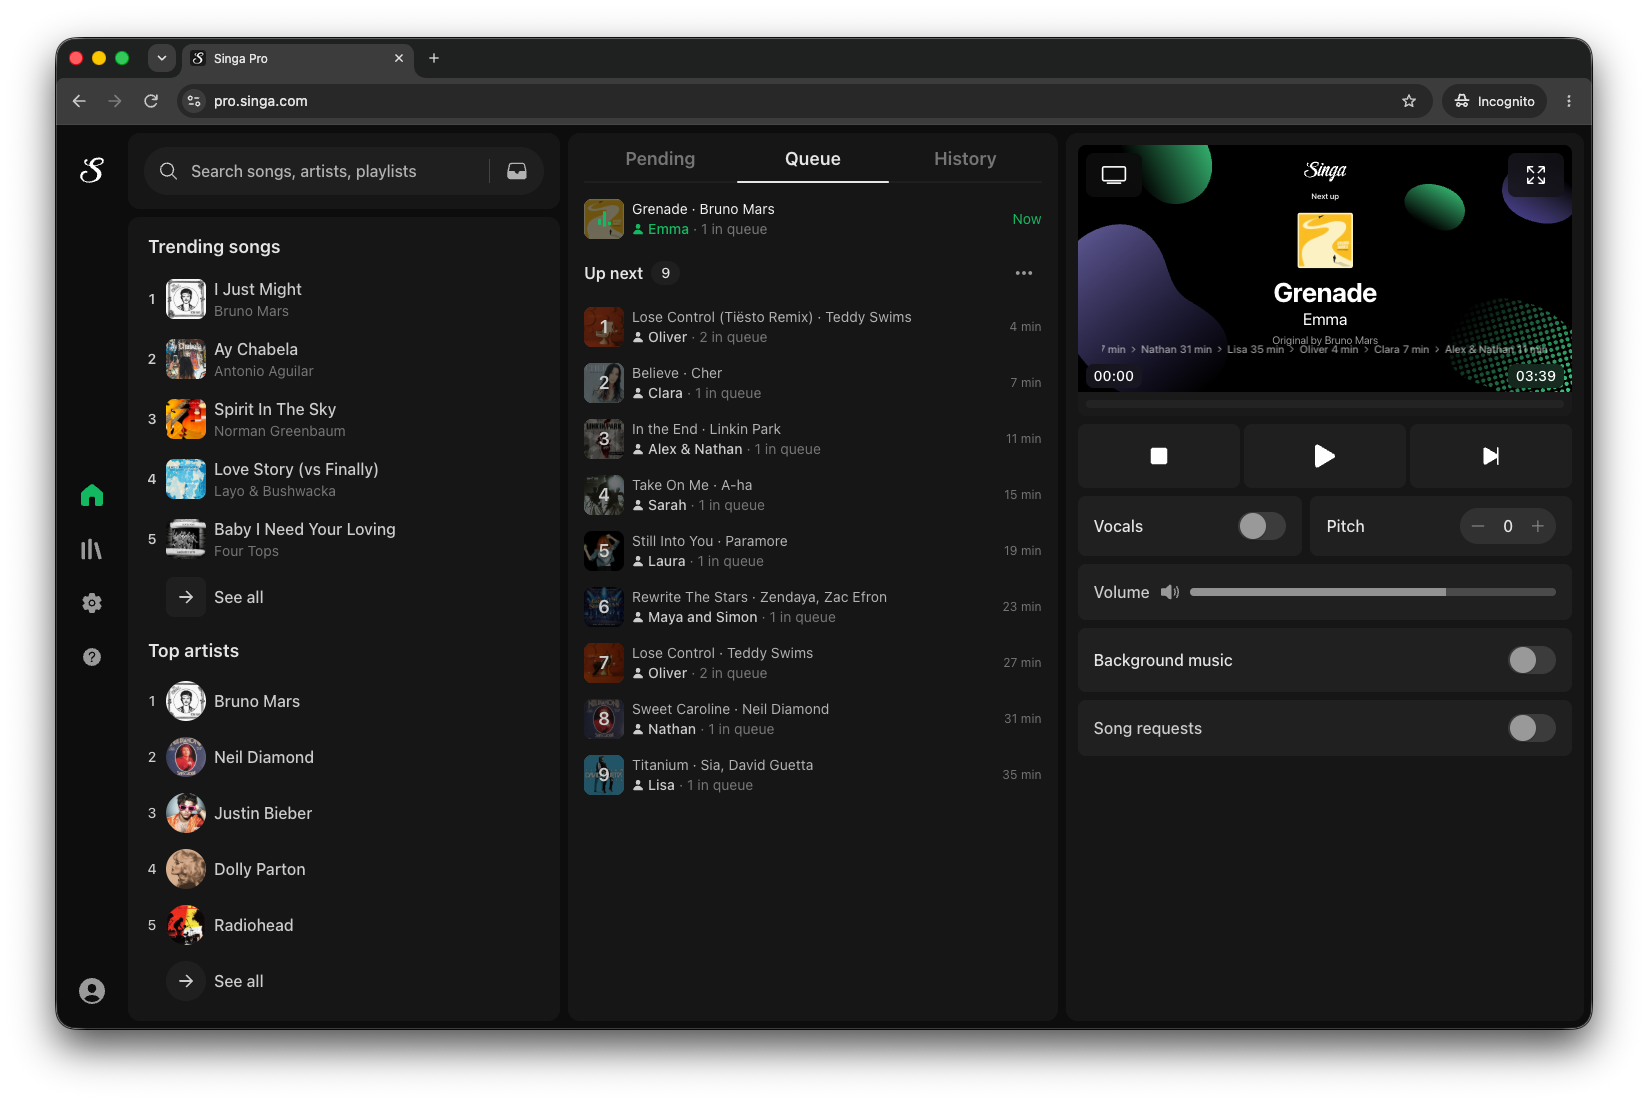Open Settings gear in the sidebar
Image resolution: width=1648 pixels, height=1103 pixels.
pyautogui.click(x=92, y=603)
